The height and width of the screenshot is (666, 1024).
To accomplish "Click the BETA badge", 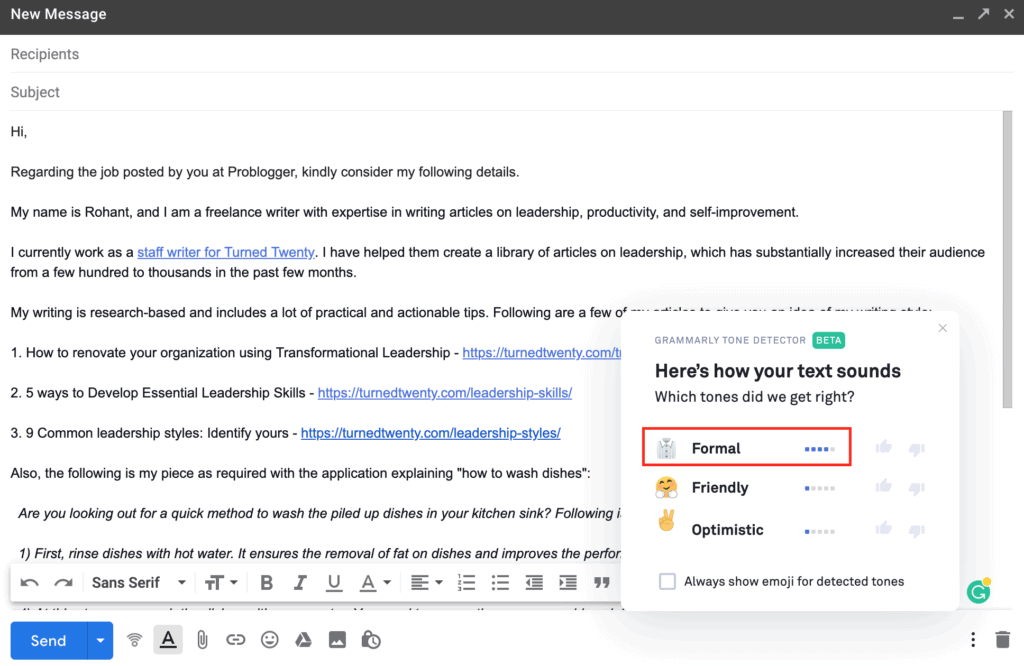I will point(829,340).
